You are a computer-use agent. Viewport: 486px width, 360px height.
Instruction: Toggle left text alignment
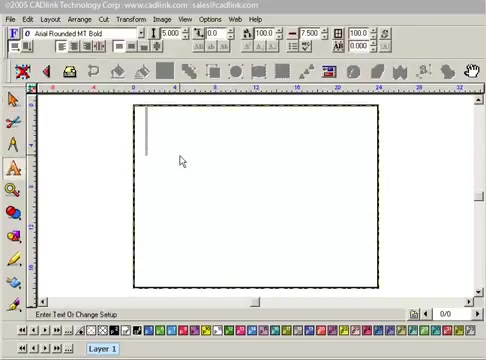click(61, 46)
